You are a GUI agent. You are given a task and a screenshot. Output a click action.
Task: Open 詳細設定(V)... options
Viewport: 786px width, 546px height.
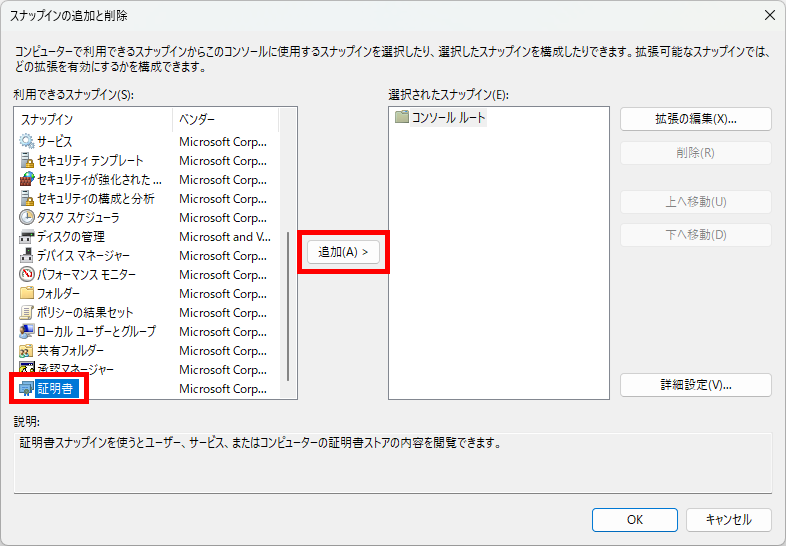(695, 385)
